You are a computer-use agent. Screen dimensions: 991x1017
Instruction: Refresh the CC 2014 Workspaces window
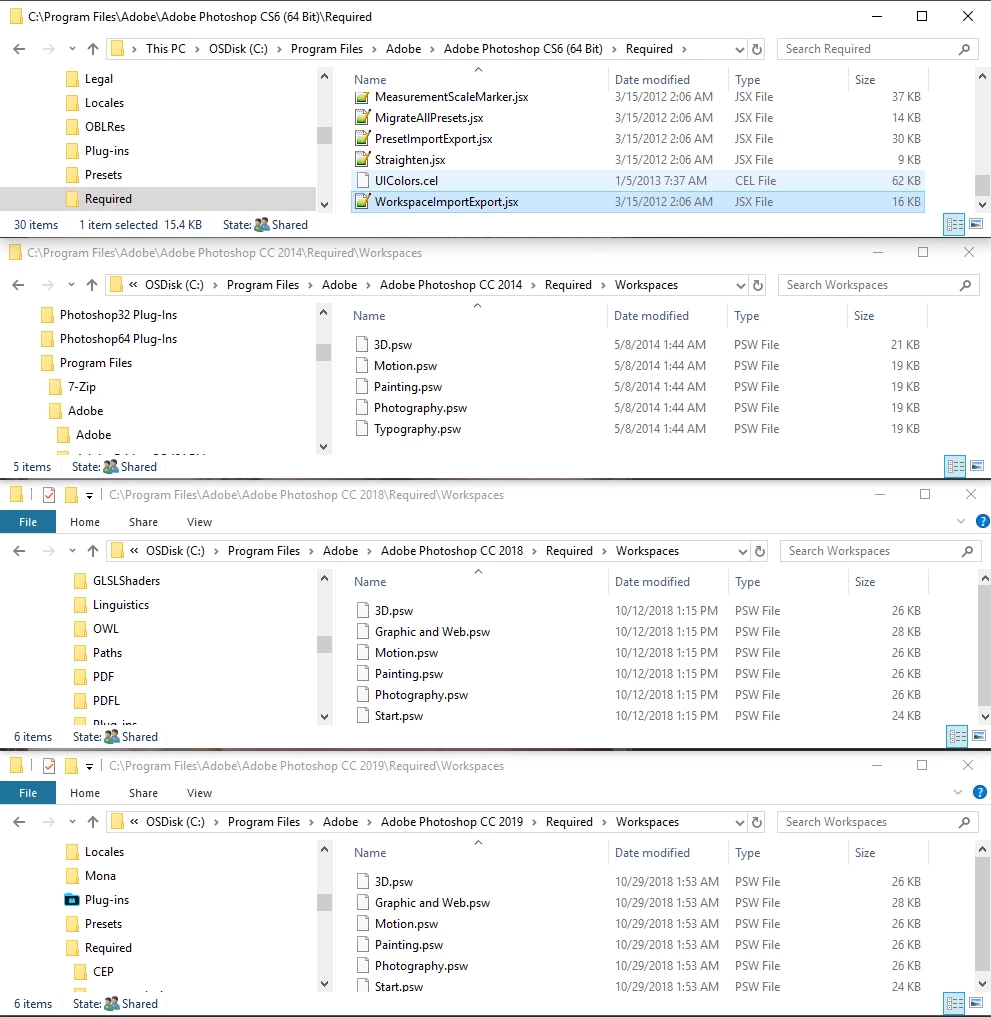click(758, 285)
